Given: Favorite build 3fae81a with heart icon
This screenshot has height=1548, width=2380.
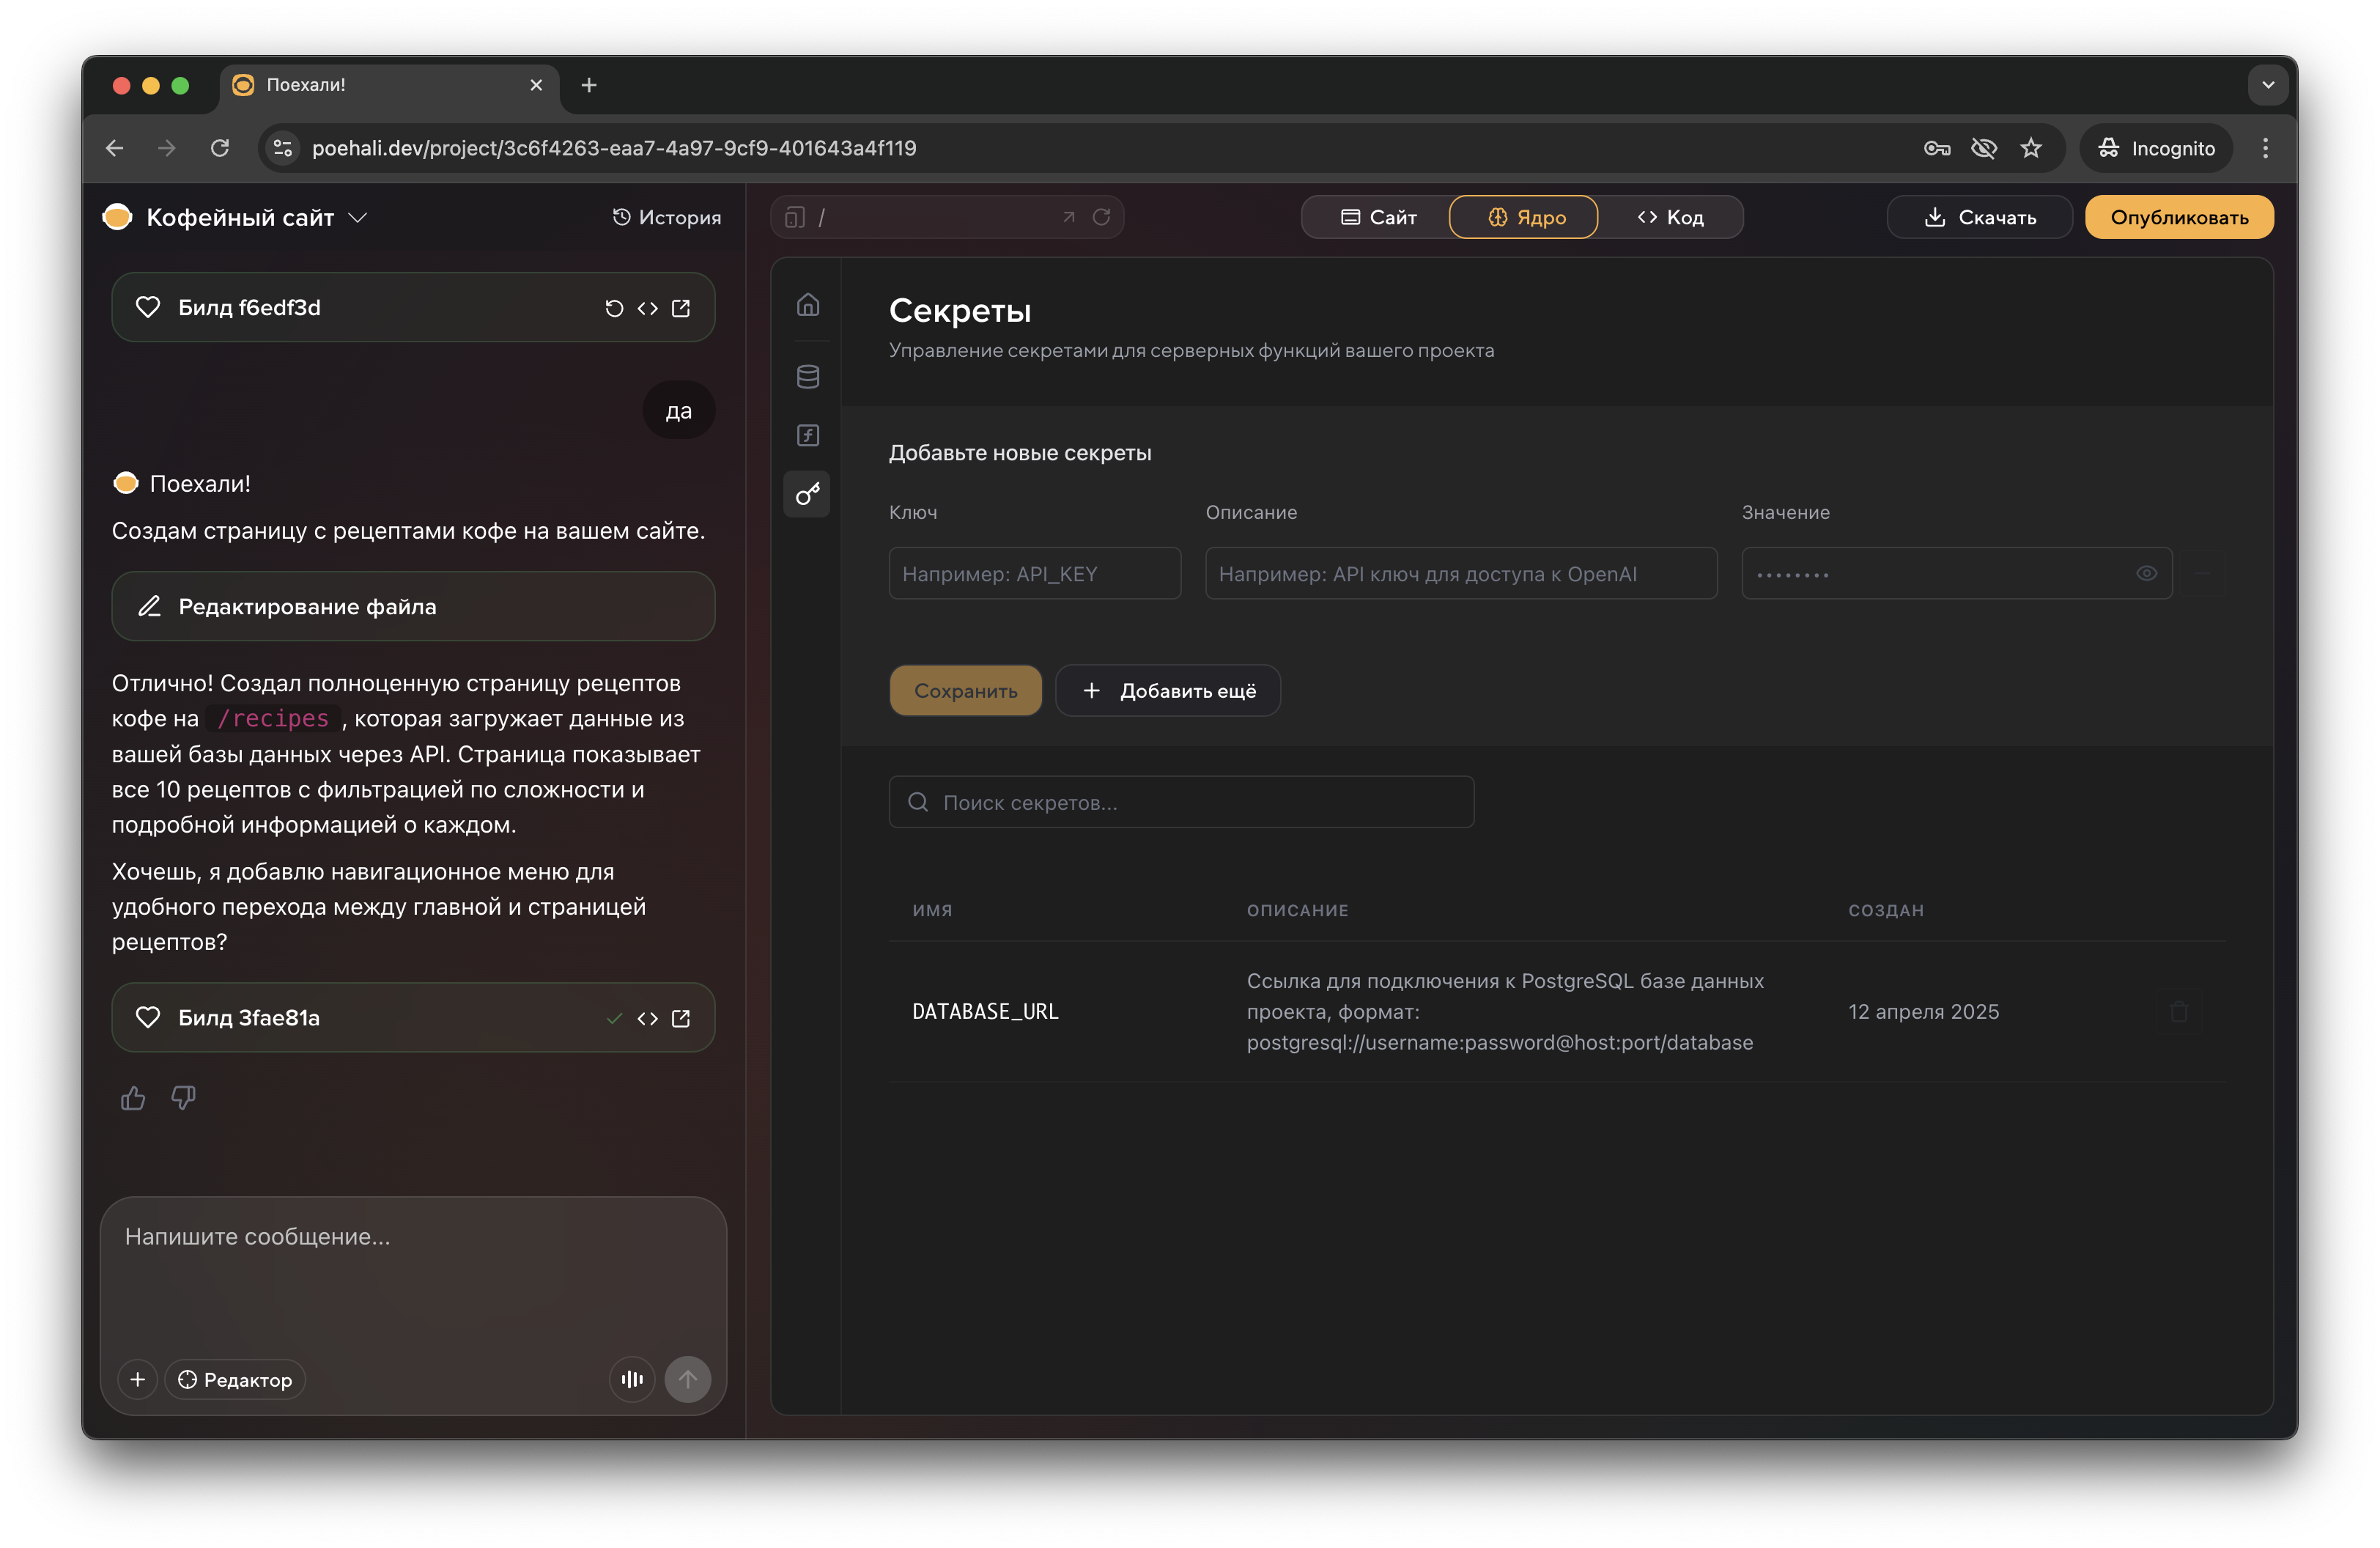Looking at the screenshot, I should point(148,1018).
